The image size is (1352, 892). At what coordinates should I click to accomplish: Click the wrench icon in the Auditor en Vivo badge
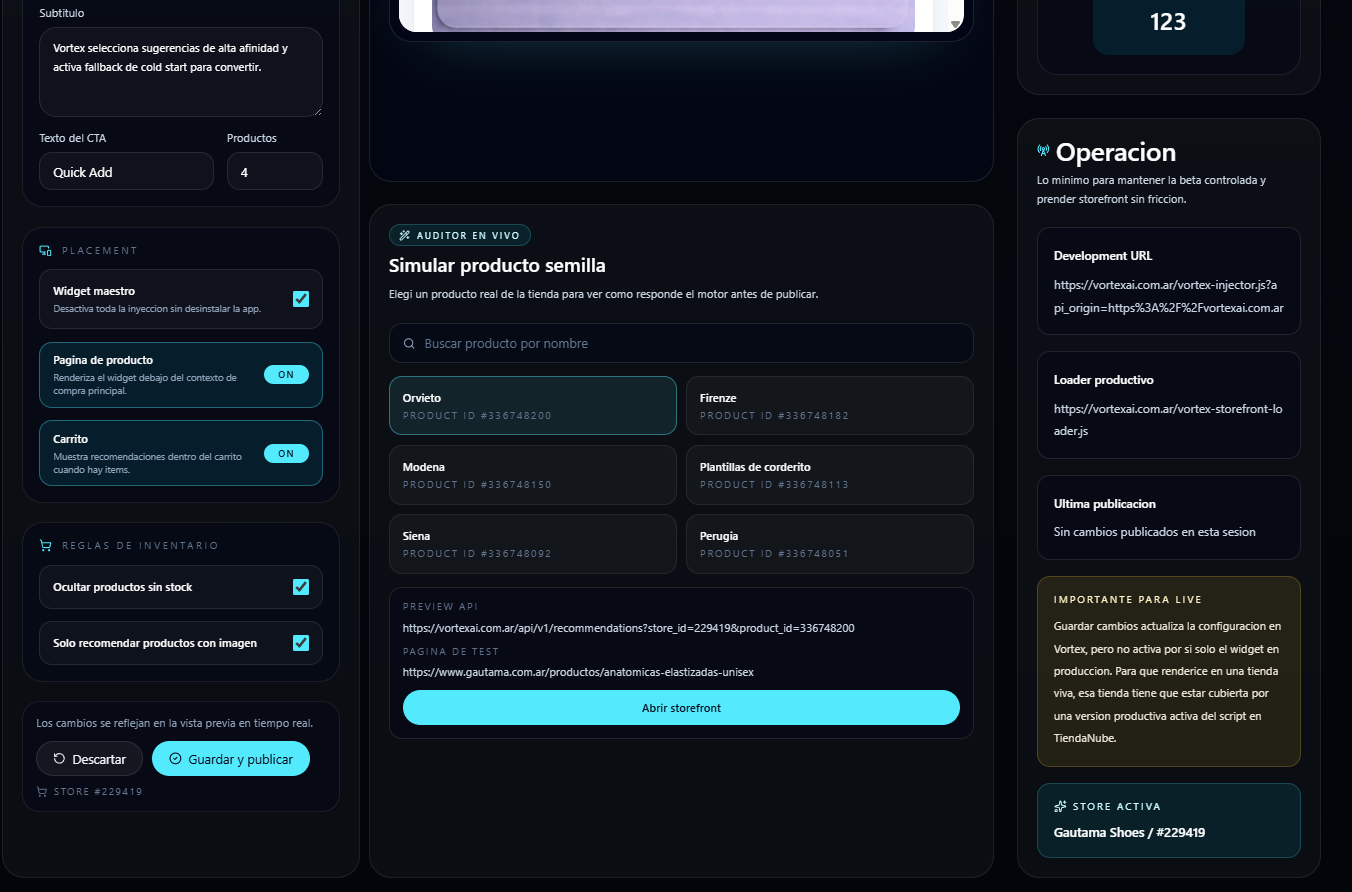pos(404,235)
